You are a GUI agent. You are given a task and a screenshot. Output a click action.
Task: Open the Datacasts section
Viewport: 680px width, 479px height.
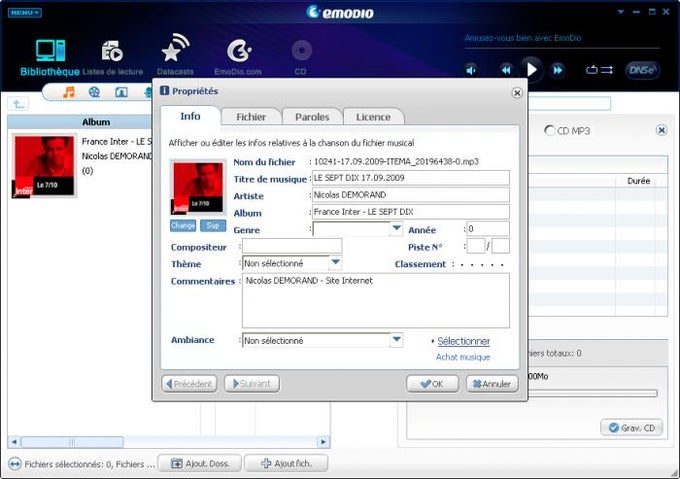[175, 55]
